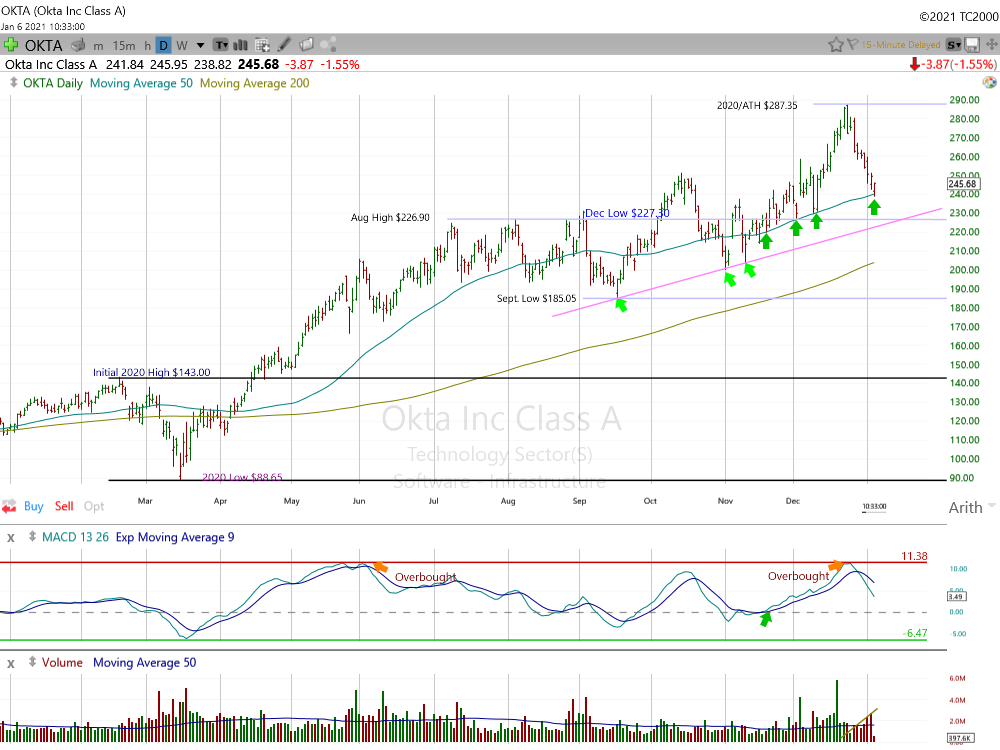This screenshot has width=1000, height=750.
Task: Switch chart to the m timeframe
Action: tap(98, 46)
